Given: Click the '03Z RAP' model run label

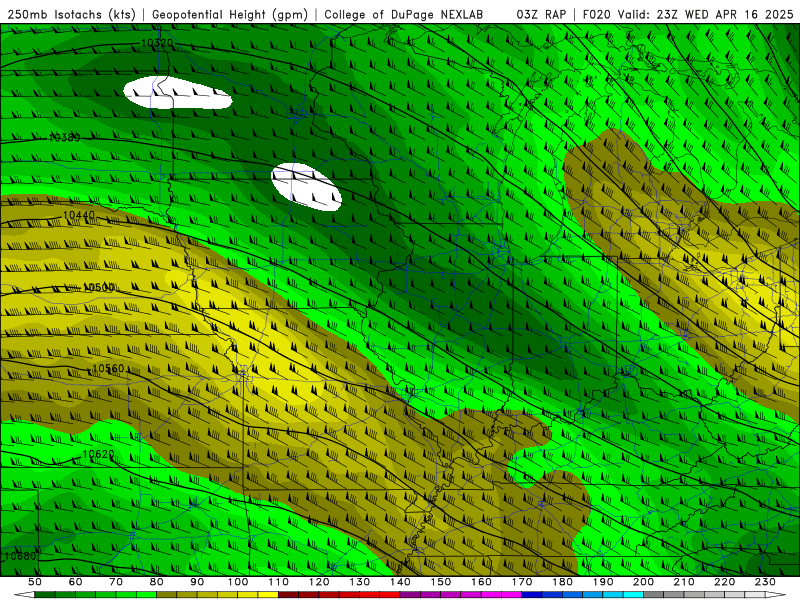Looking at the screenshot, I should click(x=540, y=14).
